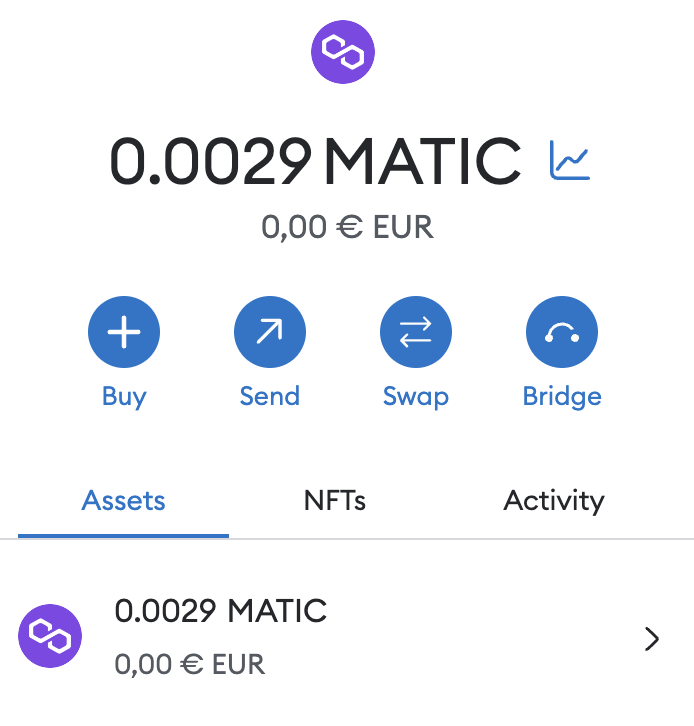
Task: Click the Send text label
Action: point(270,396)
